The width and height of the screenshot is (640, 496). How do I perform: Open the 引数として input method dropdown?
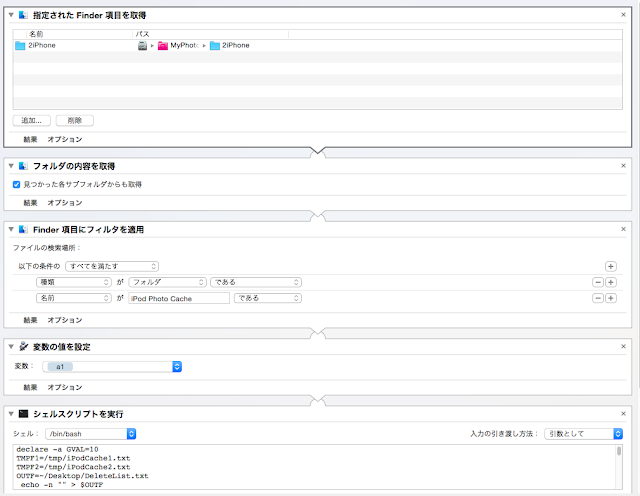tap(584, 434)
